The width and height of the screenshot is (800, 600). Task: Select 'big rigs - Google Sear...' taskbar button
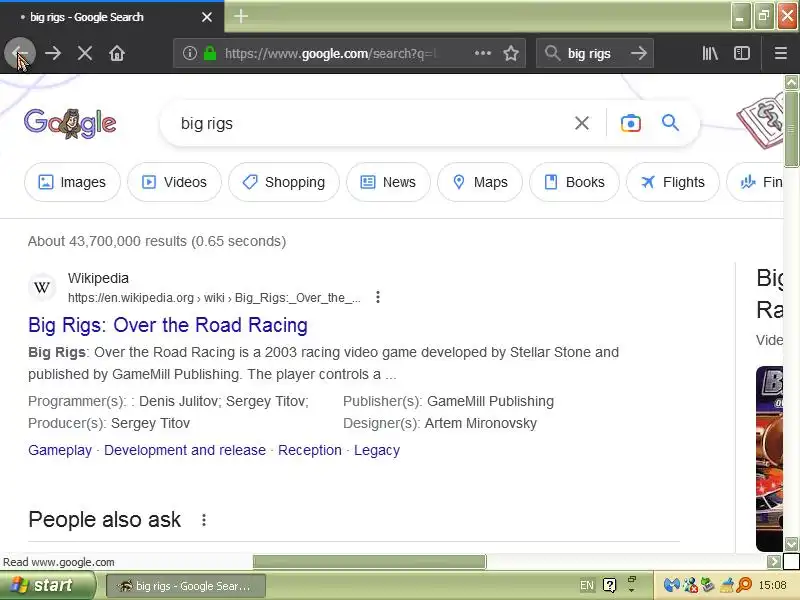[x=186, y=586]
